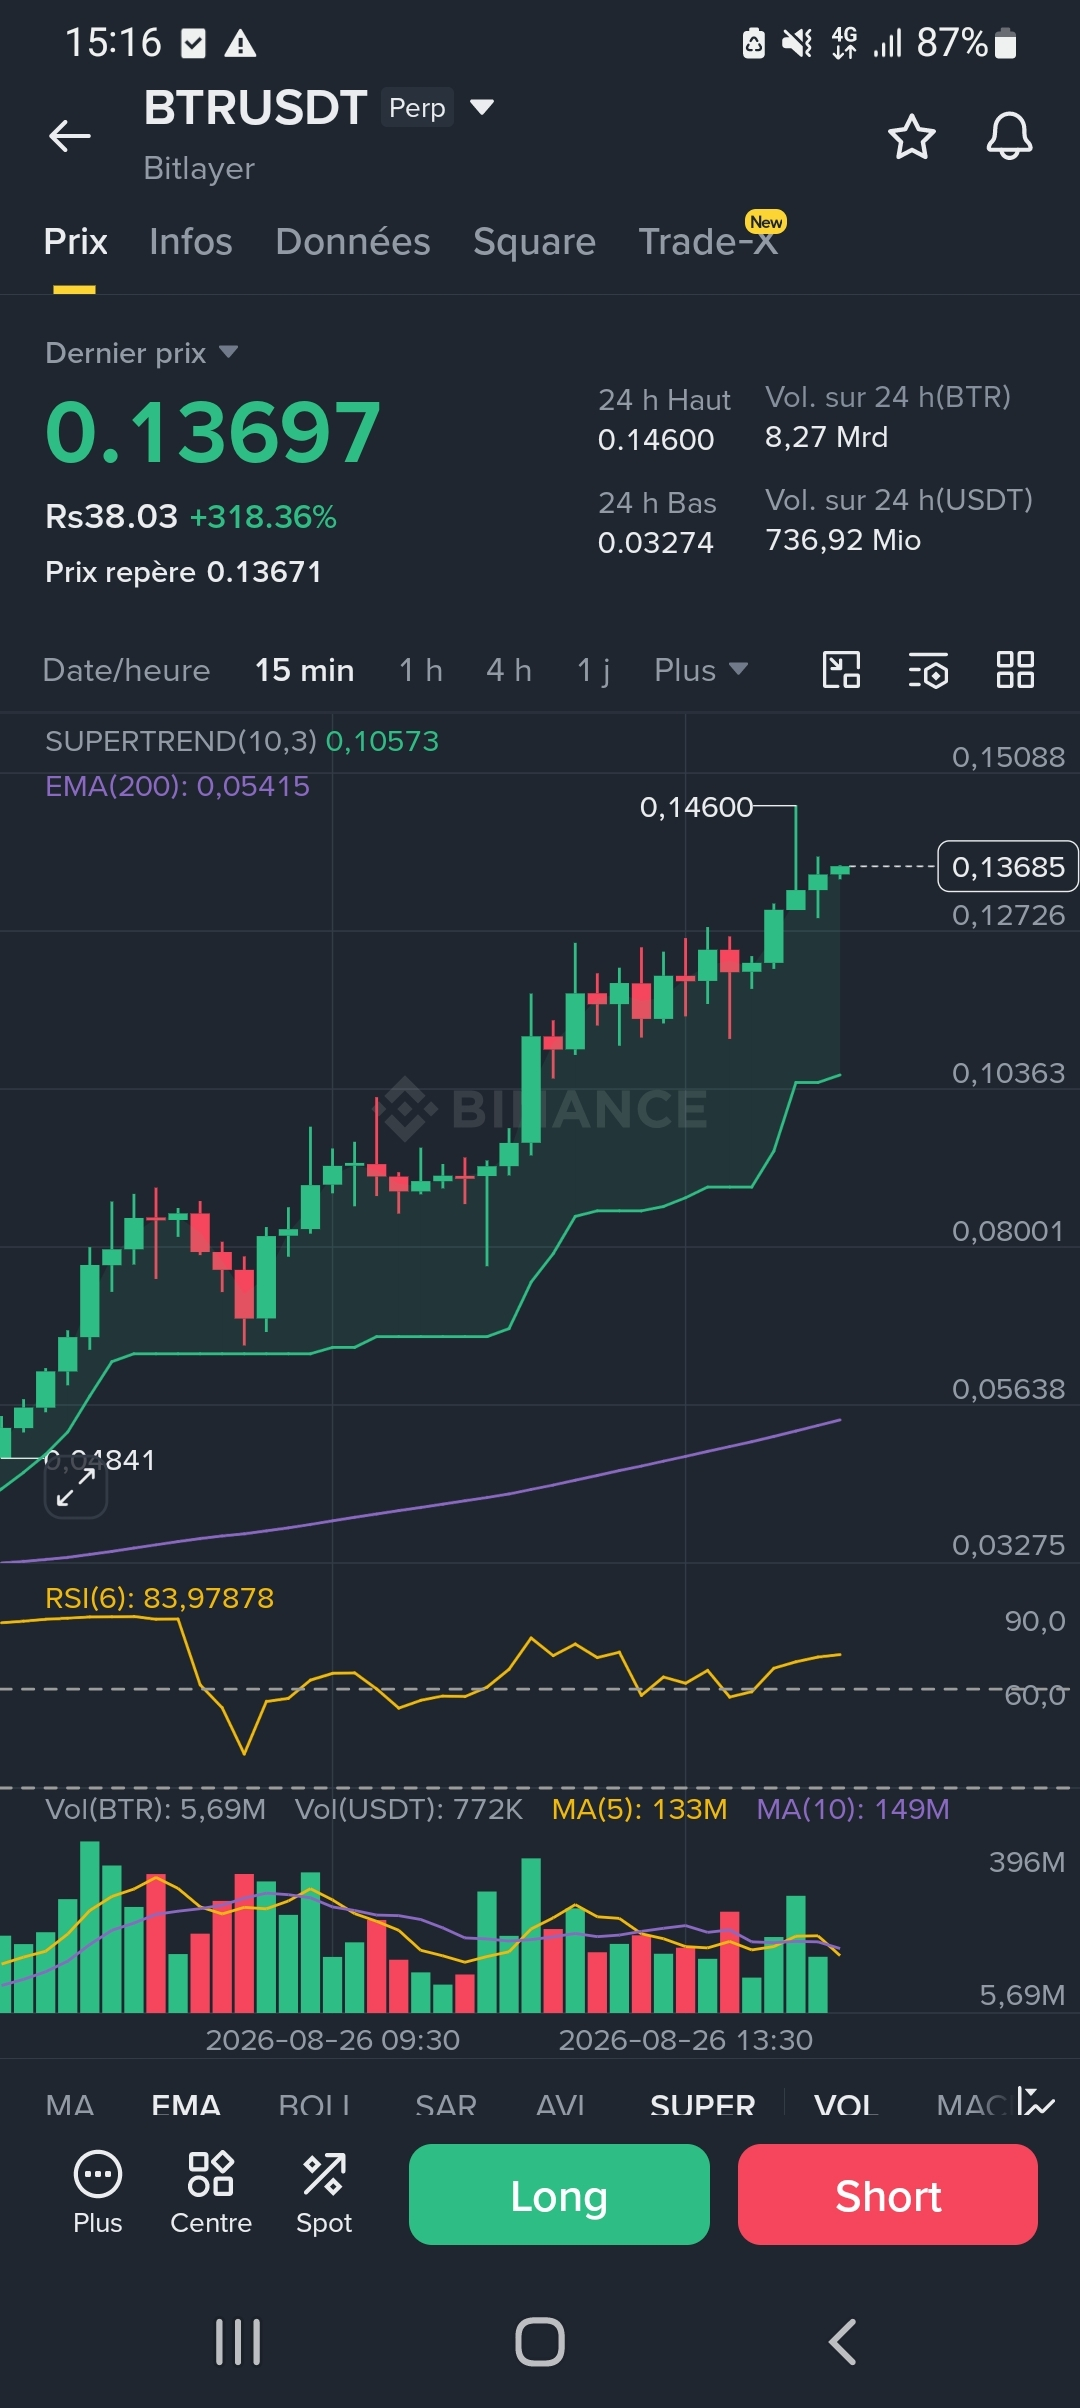Toggle the MACD sub-indicator
Screen dimensions: 1080x2408
coord(970,2104)
